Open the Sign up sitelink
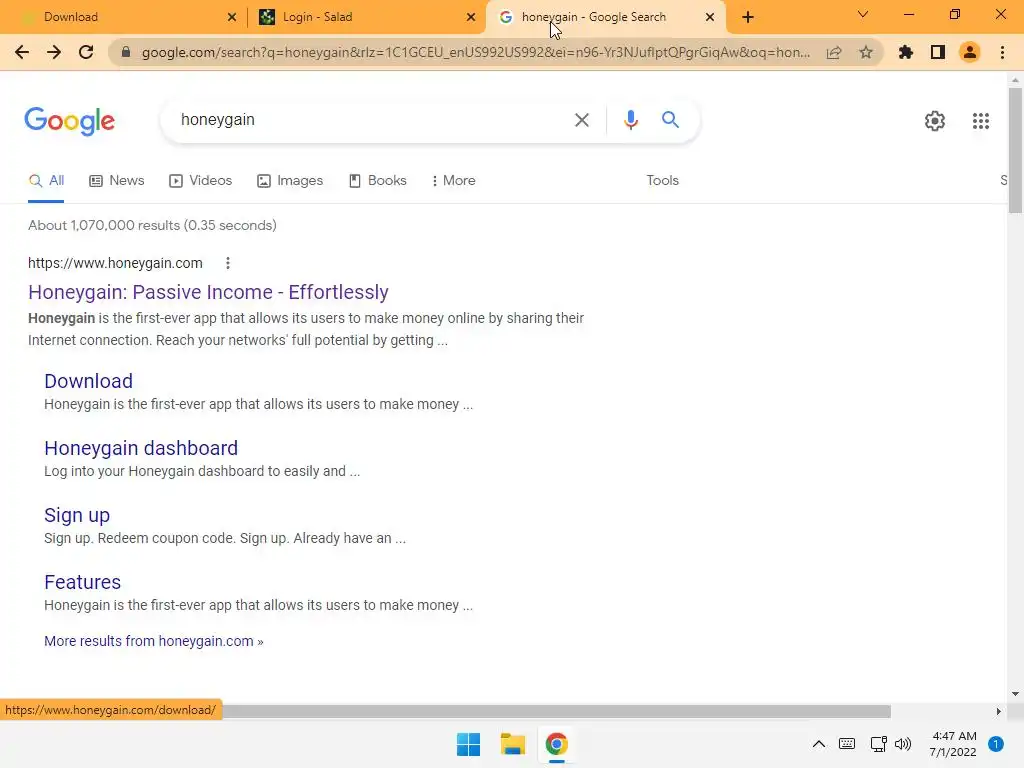 coord(77,515)
